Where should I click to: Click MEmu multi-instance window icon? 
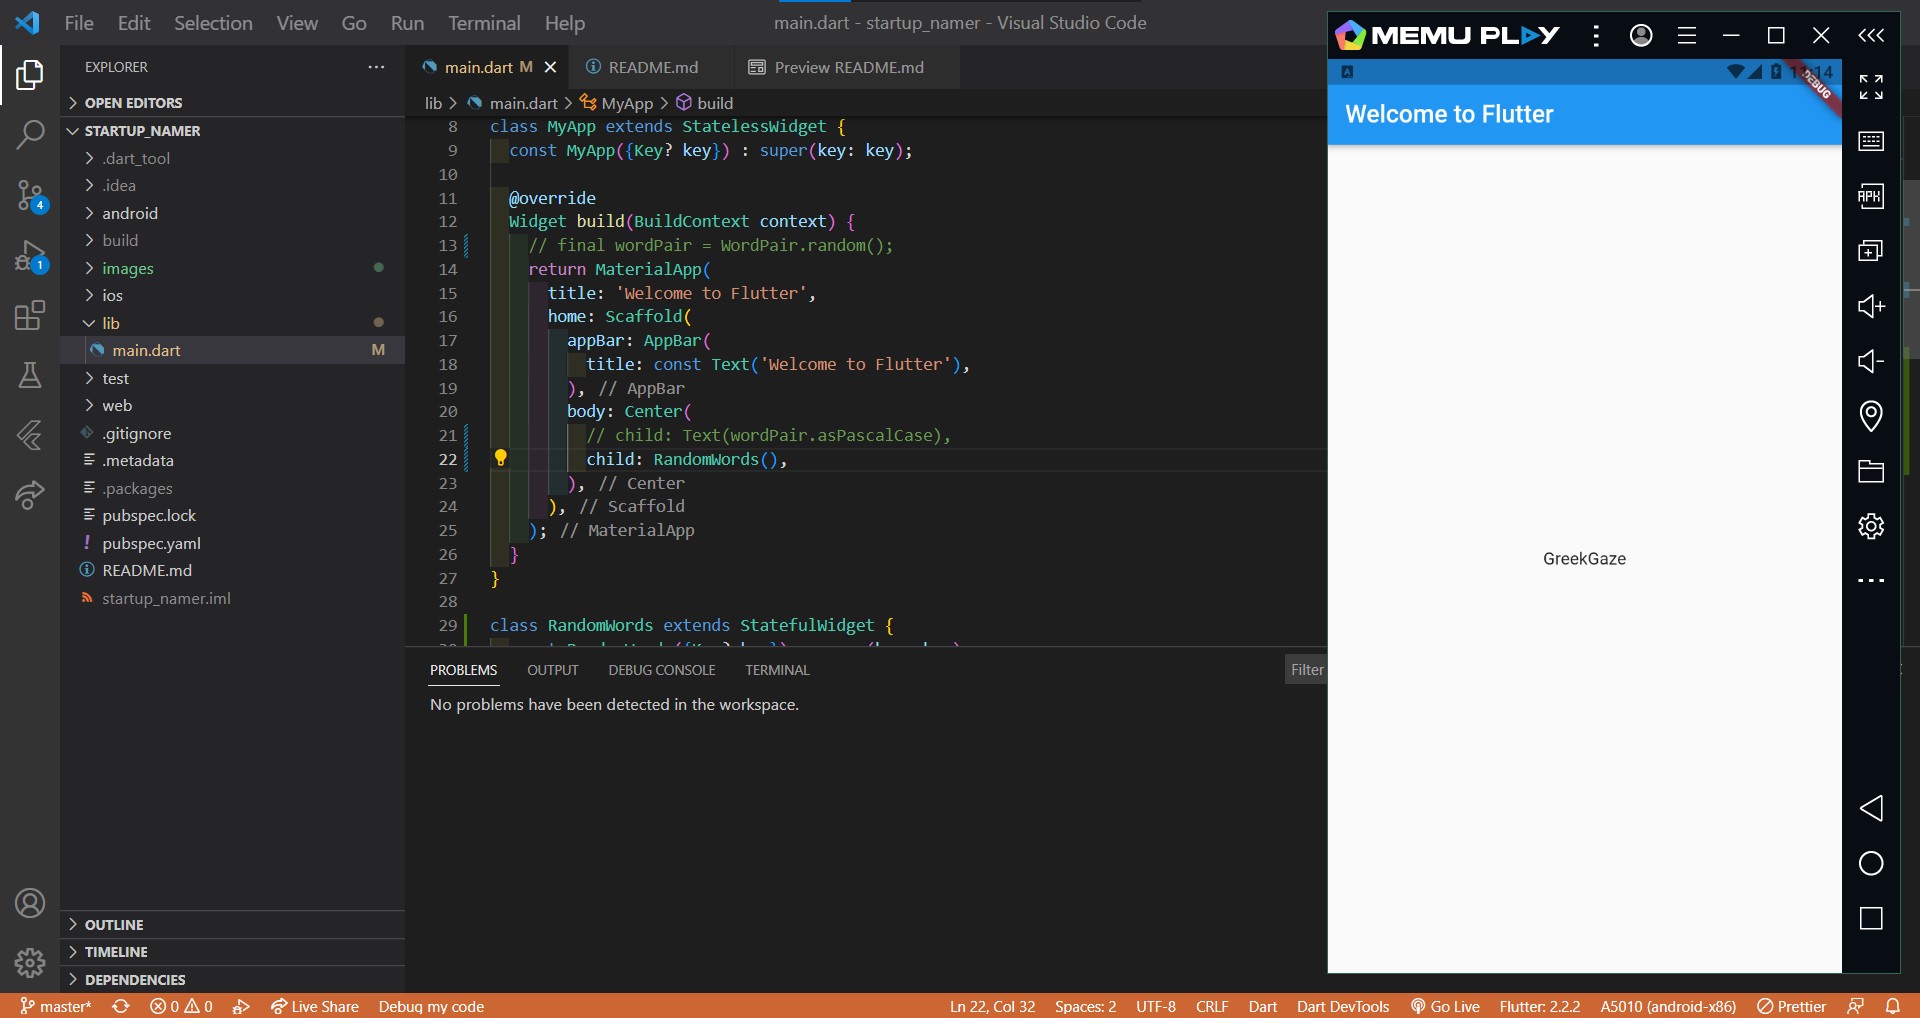1871,251
